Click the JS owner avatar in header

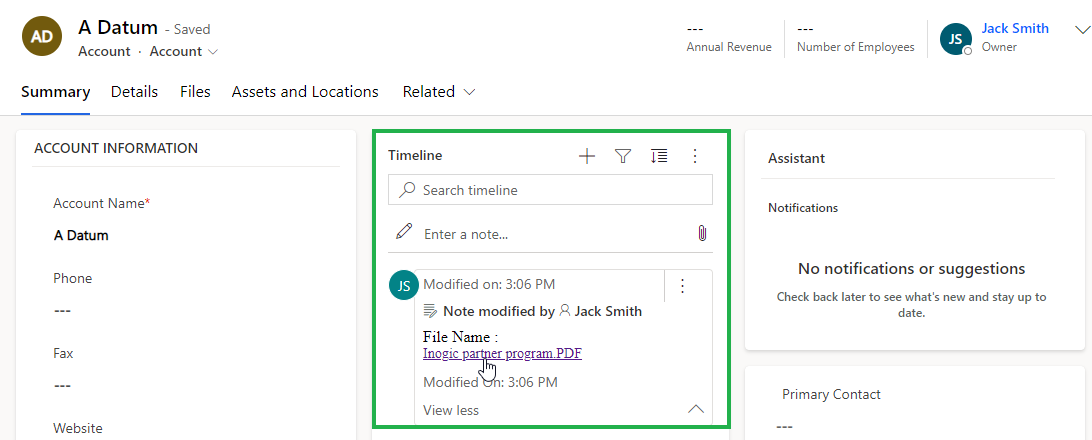(x=956, y=38)
